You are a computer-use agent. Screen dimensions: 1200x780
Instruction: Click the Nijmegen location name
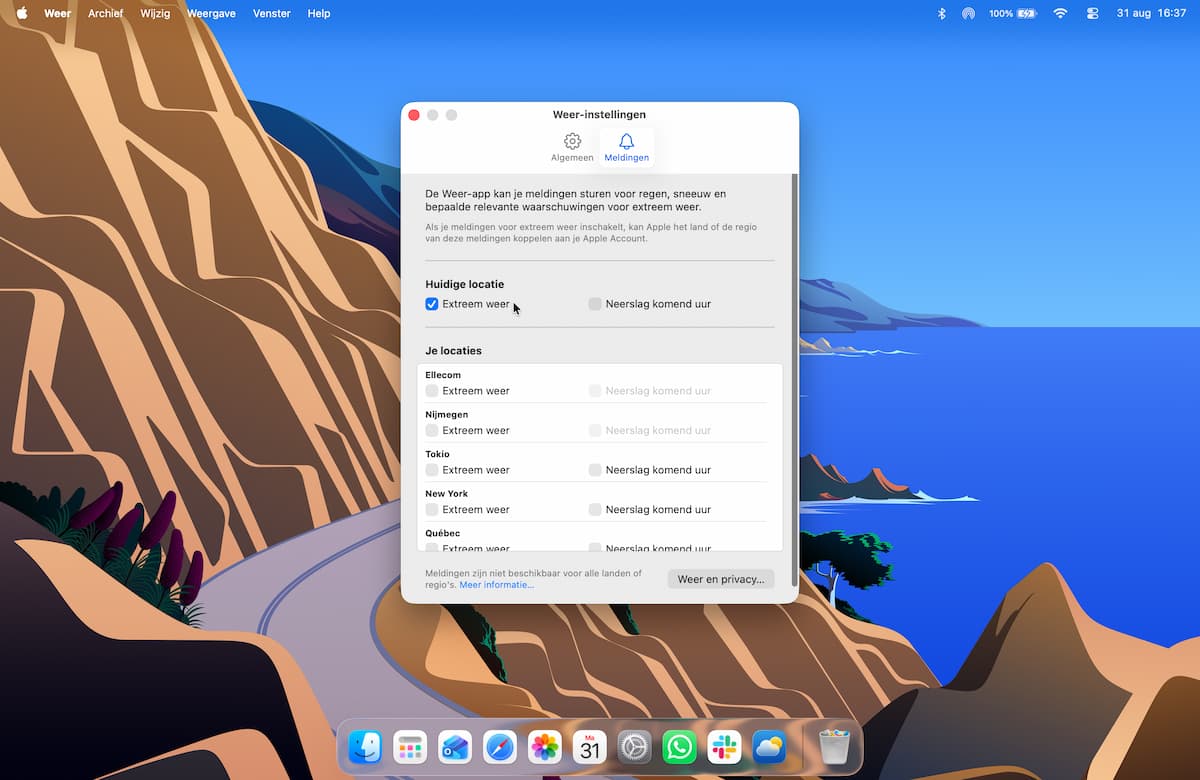[447, 414]
